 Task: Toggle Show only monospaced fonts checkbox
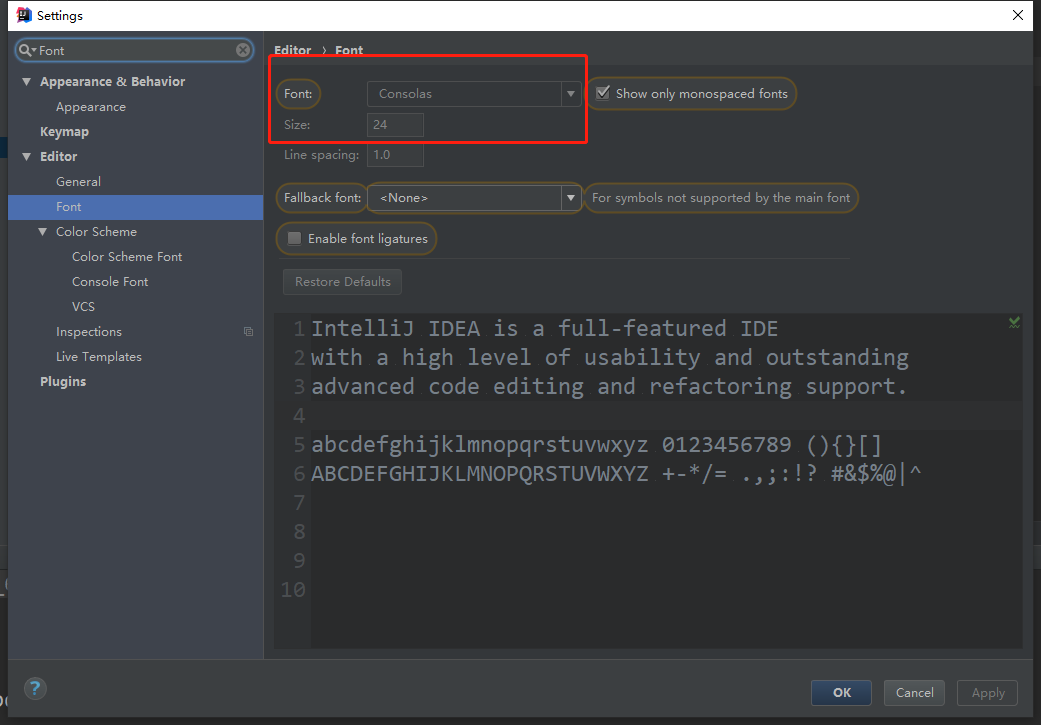click(603, 93)
